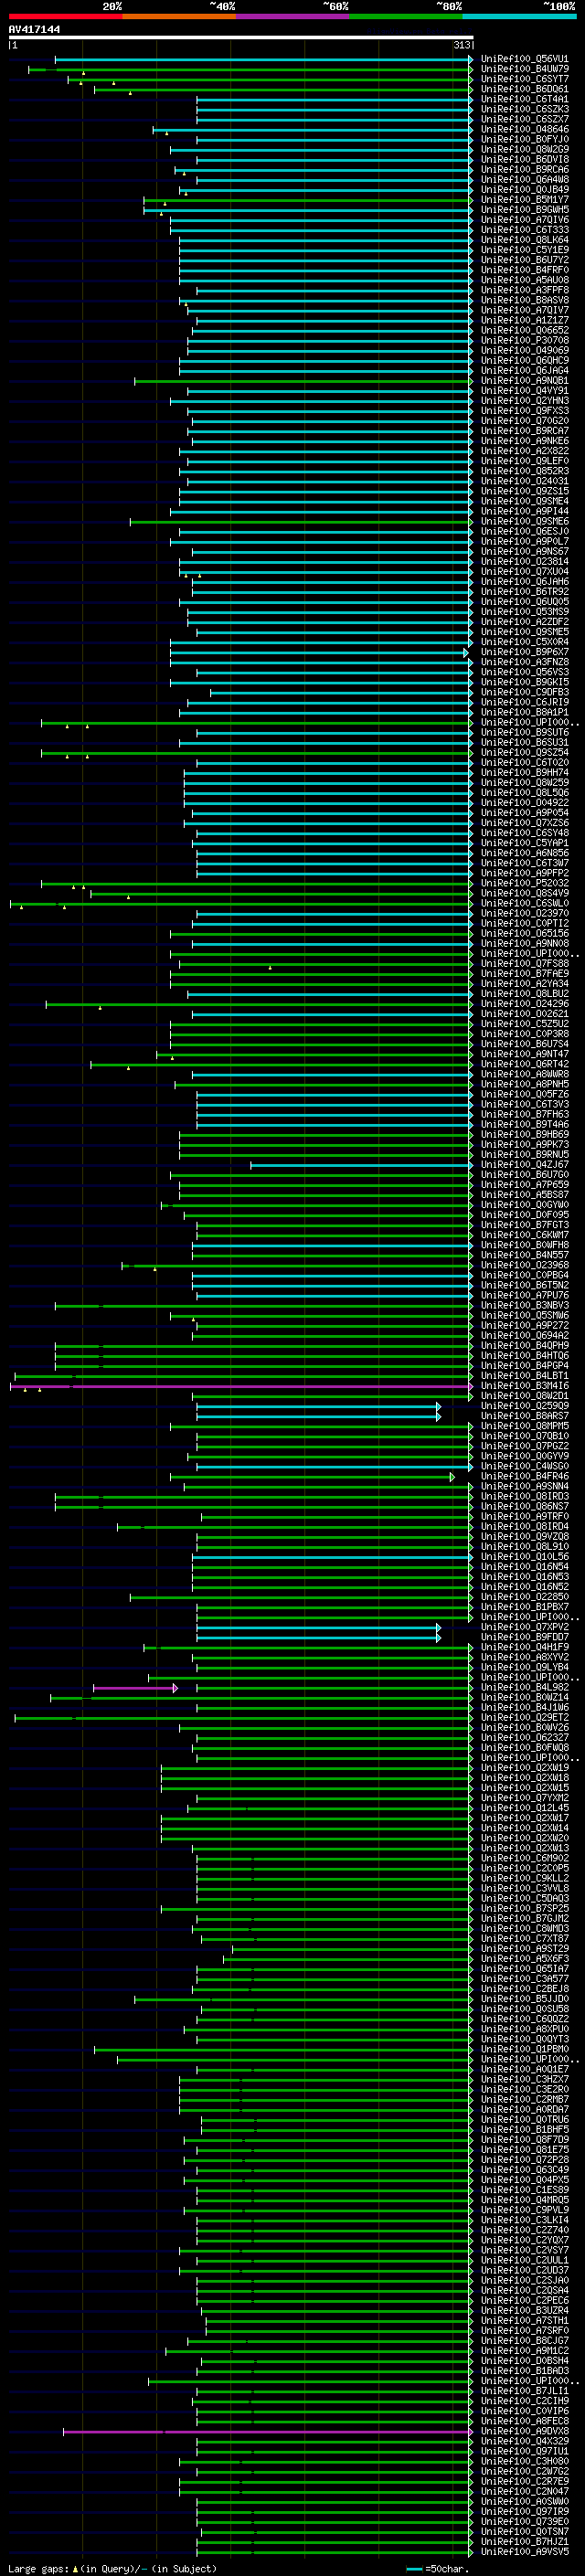The image size is (585, 2576).
Task: Click the UniRef100_B4FR46 hit label
Action: click(x=525, y=1476)
